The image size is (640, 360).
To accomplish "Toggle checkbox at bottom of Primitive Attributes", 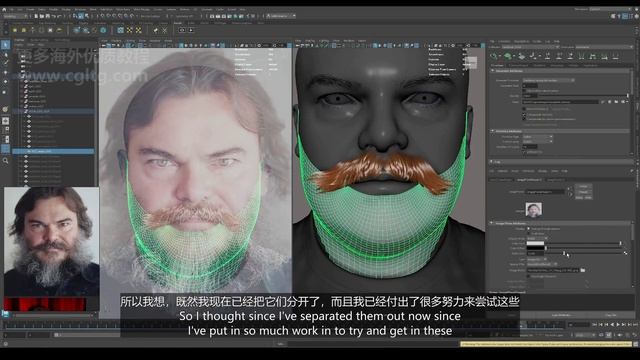I will pyautogui.click(x=524, y=152).
